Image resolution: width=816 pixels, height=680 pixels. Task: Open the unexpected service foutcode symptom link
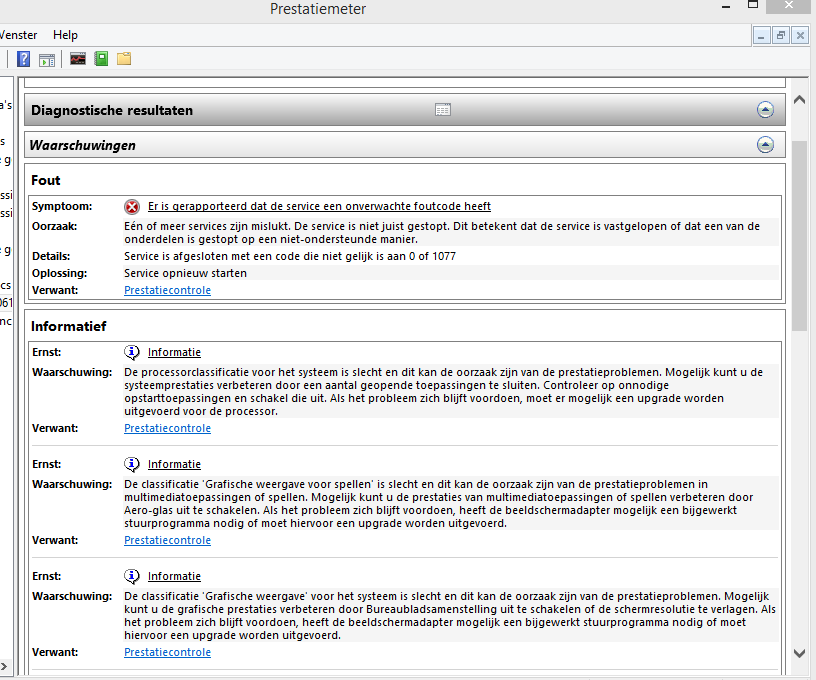coord(319,206)
